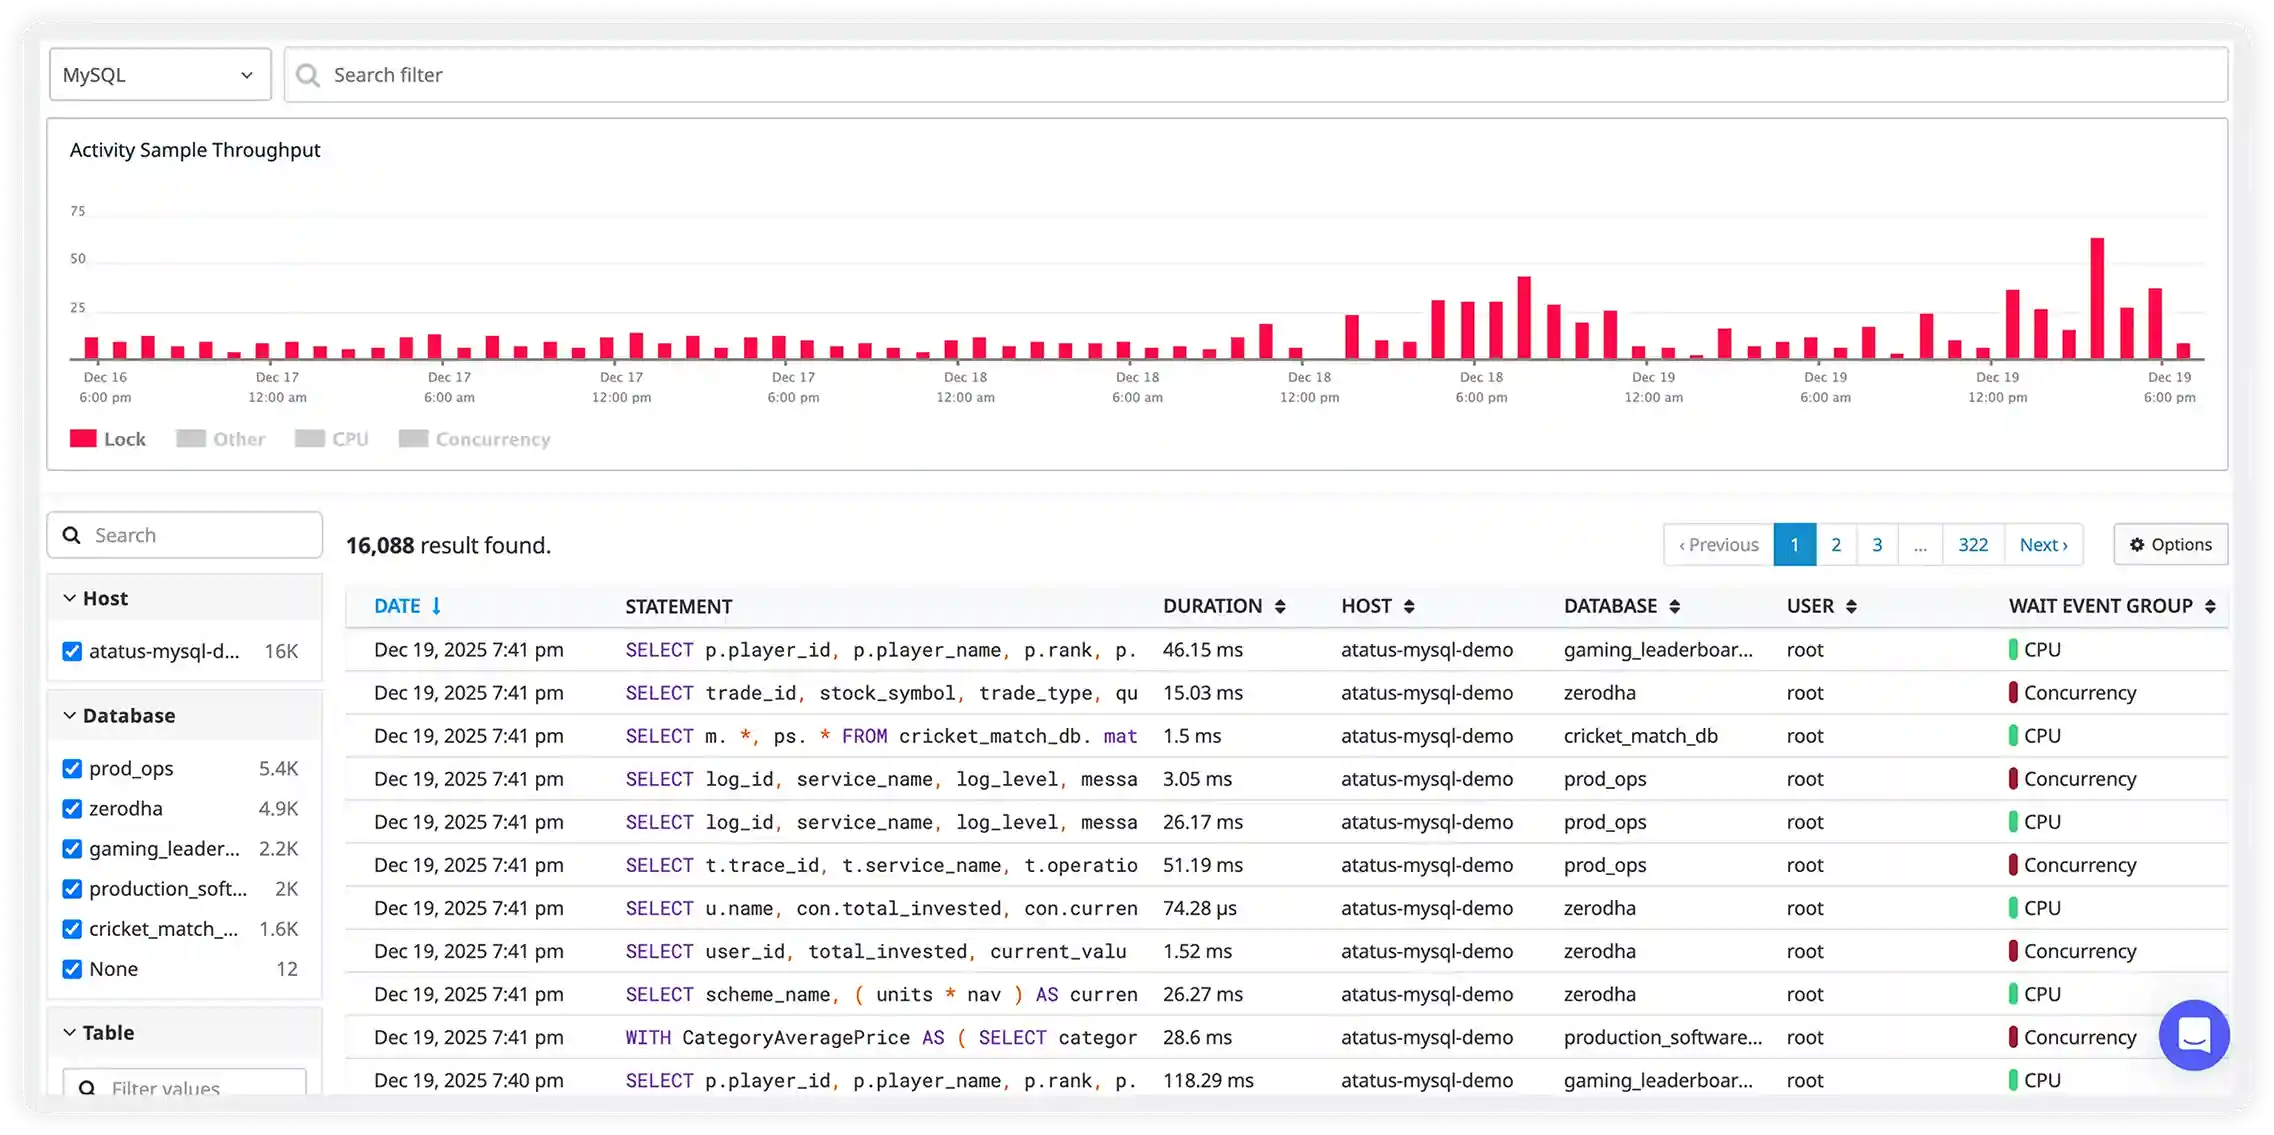Open the chat support bubble

pyautogui.click(x=2194, y=1035)
